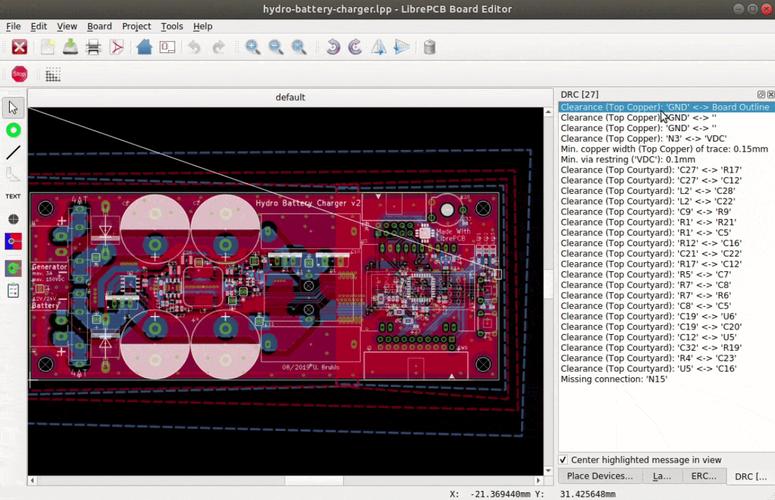Switch to the ERC tab

tap(704, 476)
